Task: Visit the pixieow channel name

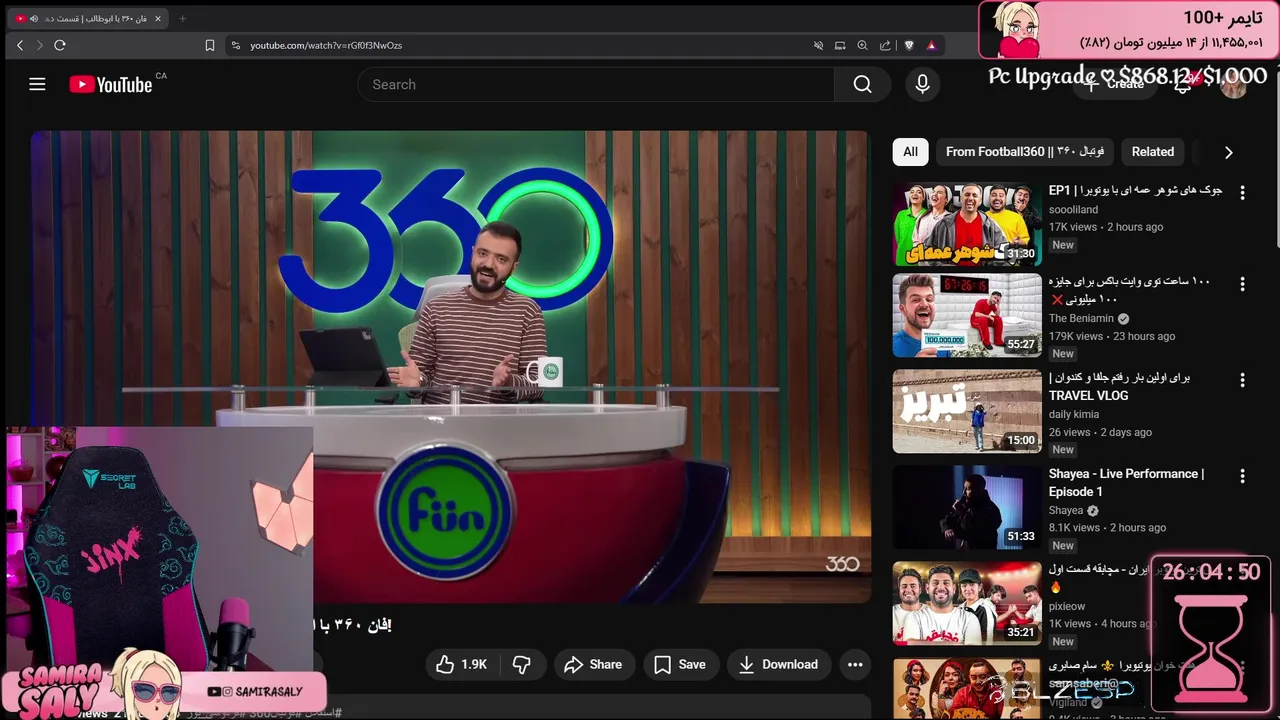Action: point(1067,606)
